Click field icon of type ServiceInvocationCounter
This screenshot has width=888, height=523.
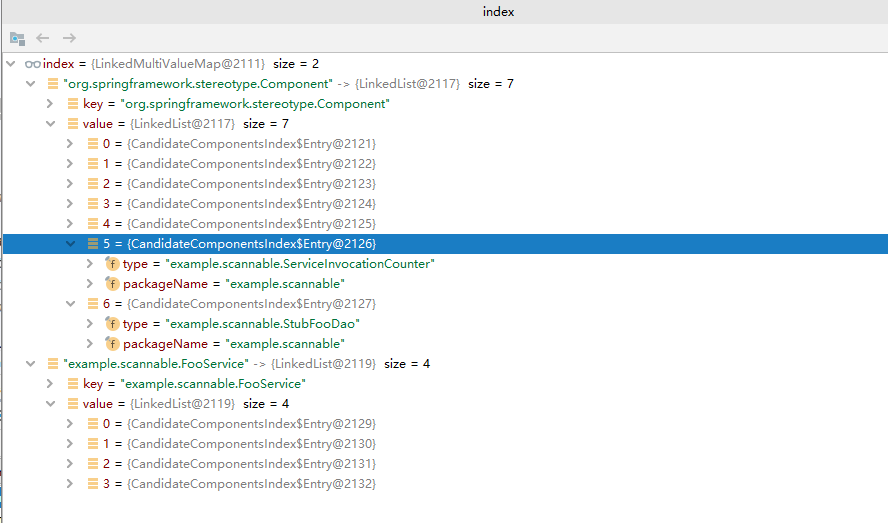click(112, 264)
